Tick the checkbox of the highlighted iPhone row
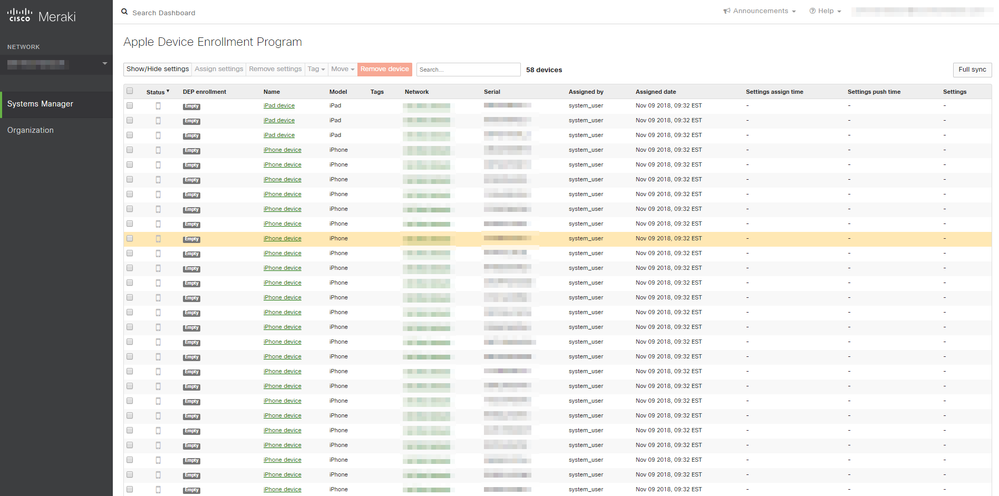 click(x=130, y=239)
